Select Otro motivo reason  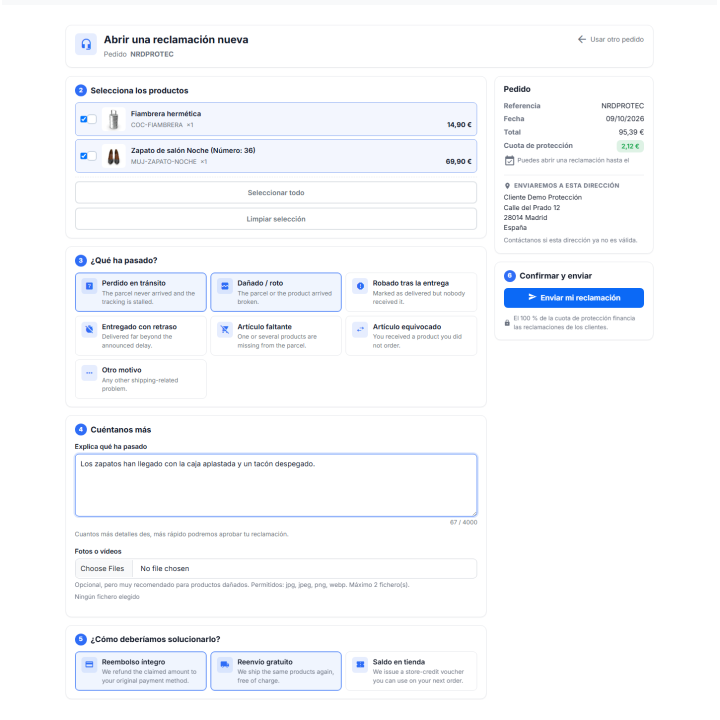[141, 379]
